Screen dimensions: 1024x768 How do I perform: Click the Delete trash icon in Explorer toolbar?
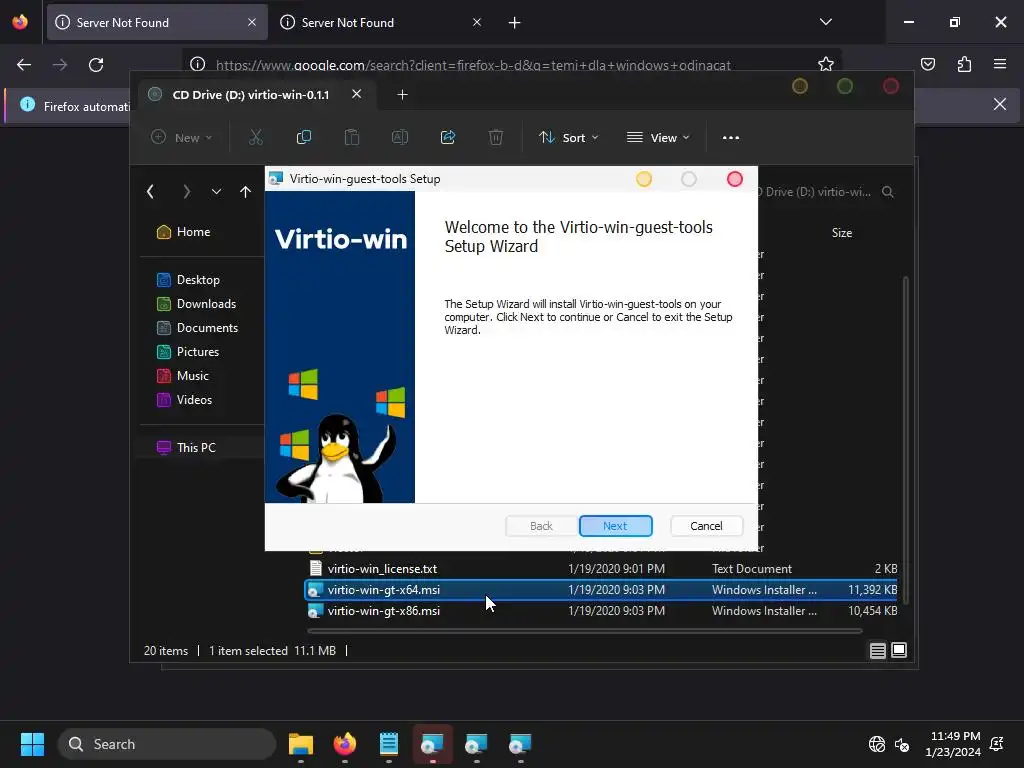click(x=496, y=137)
